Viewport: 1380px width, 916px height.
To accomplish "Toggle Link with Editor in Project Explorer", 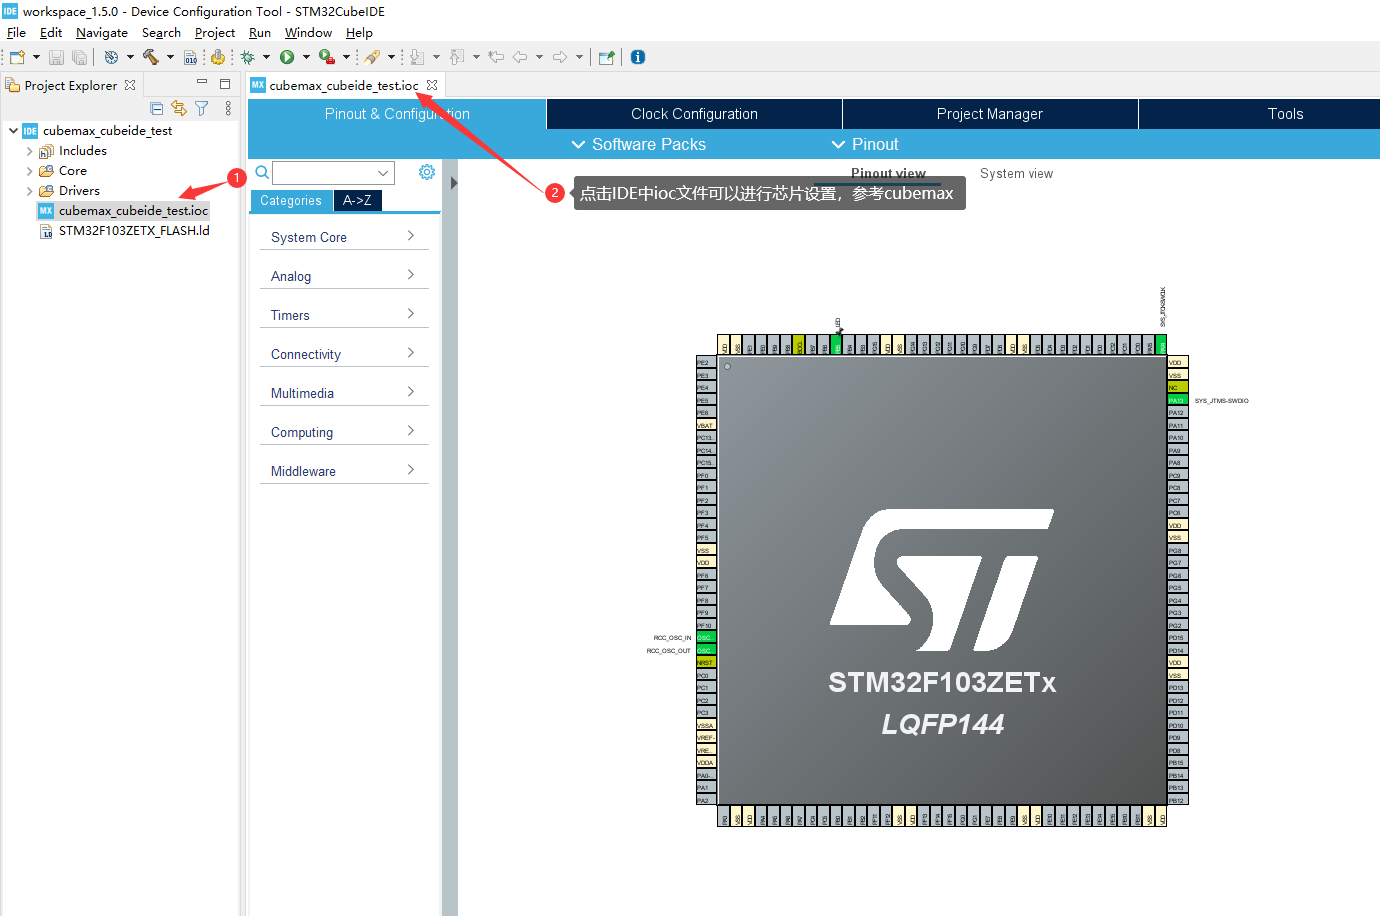I will 180,107.
